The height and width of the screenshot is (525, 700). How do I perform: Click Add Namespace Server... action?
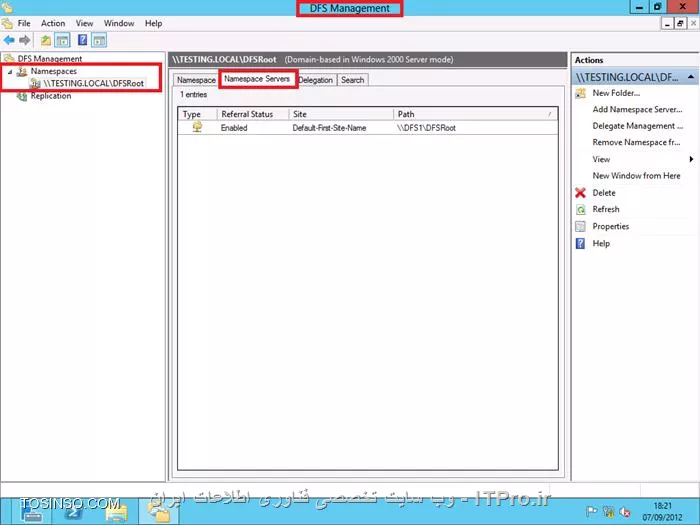click(x=637, y=109)
